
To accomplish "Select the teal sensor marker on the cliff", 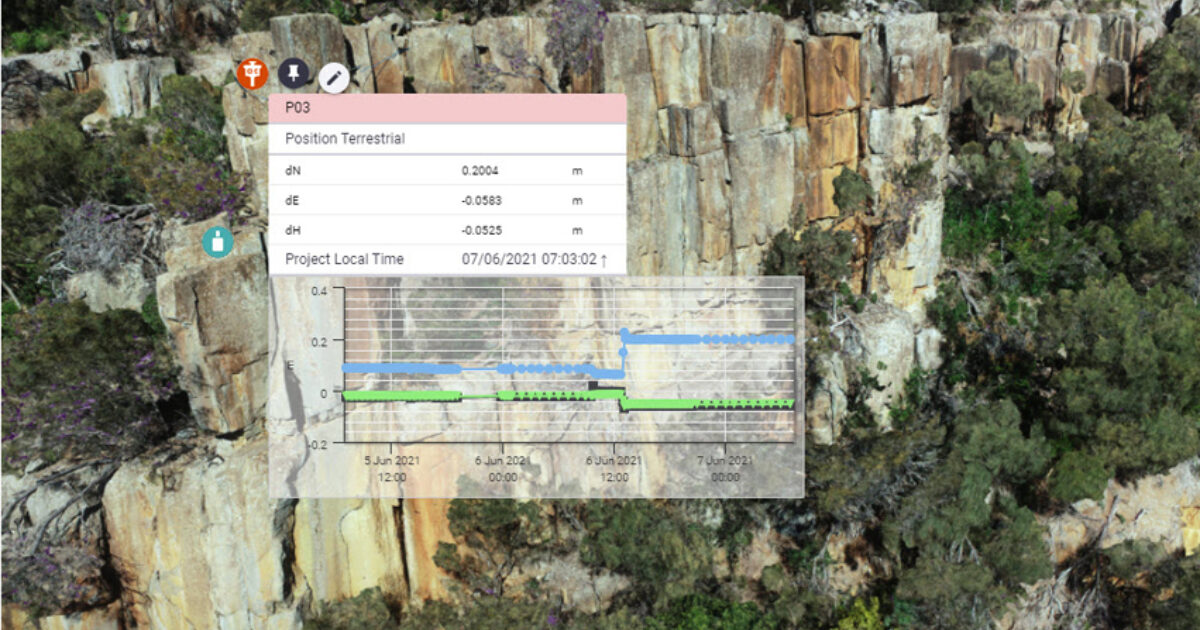I will point(217,241).
